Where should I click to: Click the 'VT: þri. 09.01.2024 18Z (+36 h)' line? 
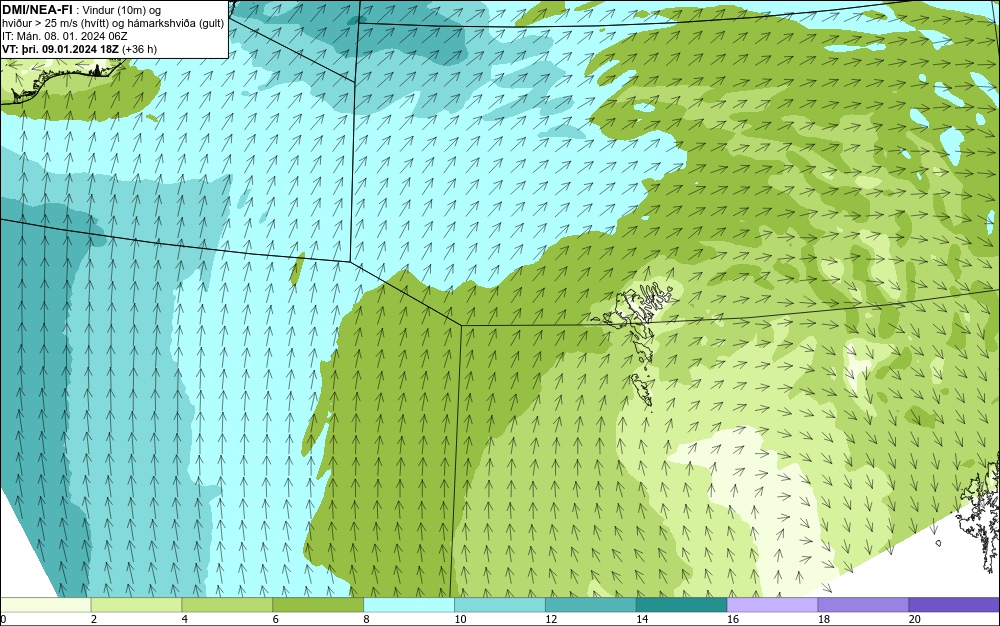(80, 49)
